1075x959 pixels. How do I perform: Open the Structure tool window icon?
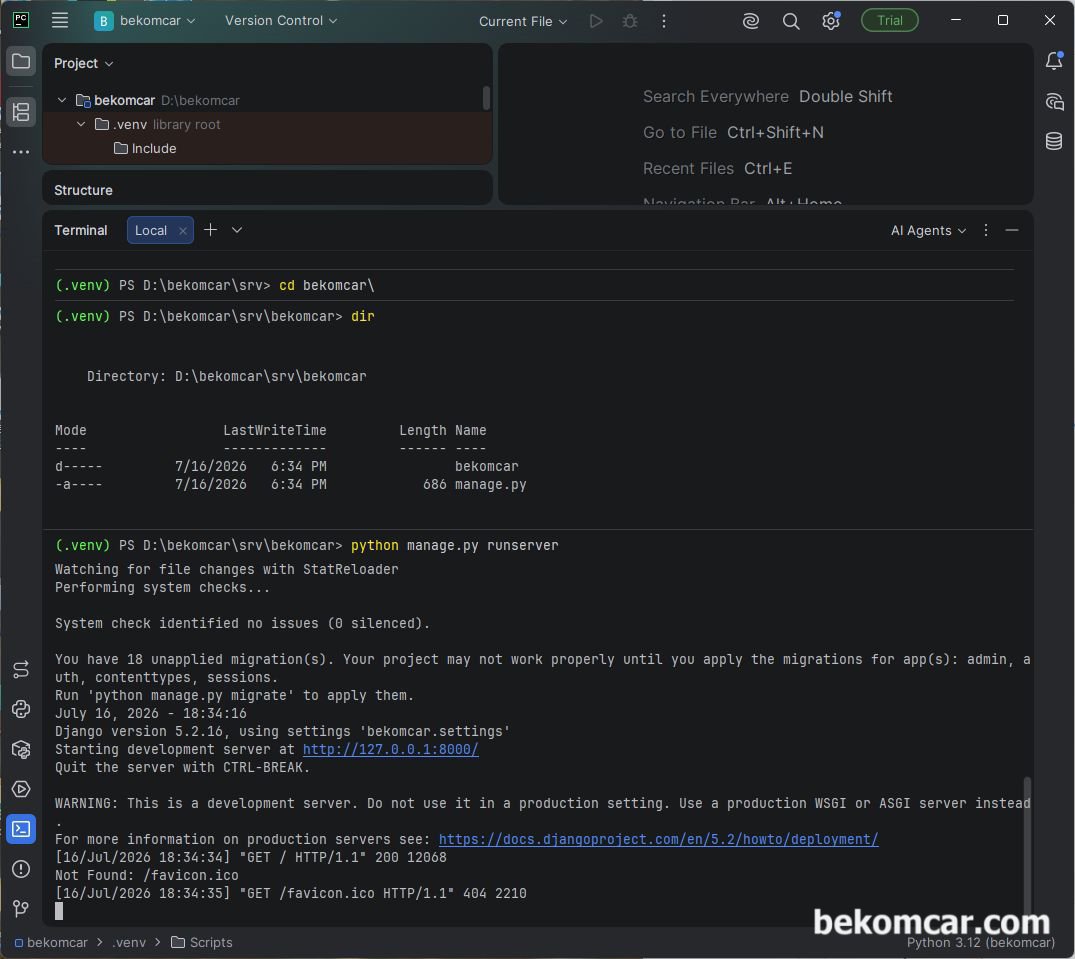pos(21,112)
